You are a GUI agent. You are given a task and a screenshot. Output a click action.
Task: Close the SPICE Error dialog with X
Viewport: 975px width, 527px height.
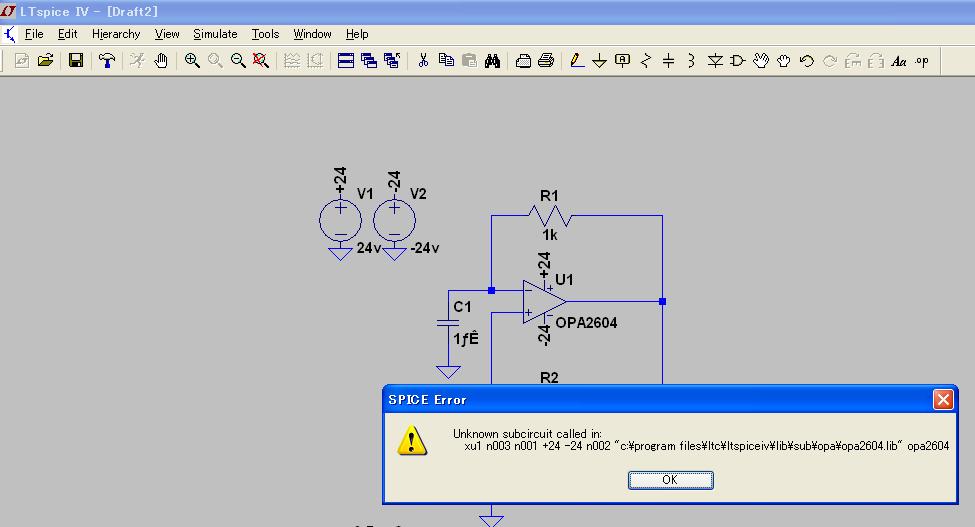pos(943,400)
